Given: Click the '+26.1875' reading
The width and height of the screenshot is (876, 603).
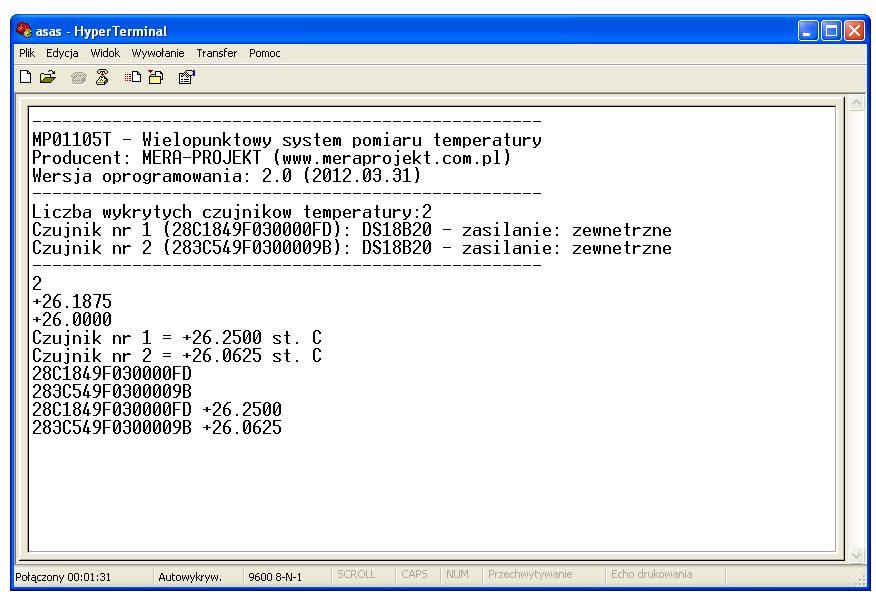Looking at the screenshot, I should (72, 302).
